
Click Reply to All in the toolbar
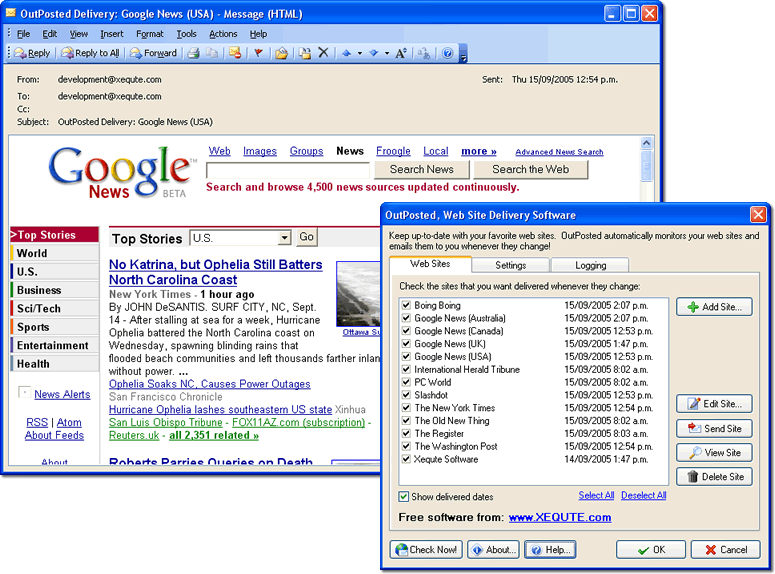pyautogui.click(x=90, y=53)
